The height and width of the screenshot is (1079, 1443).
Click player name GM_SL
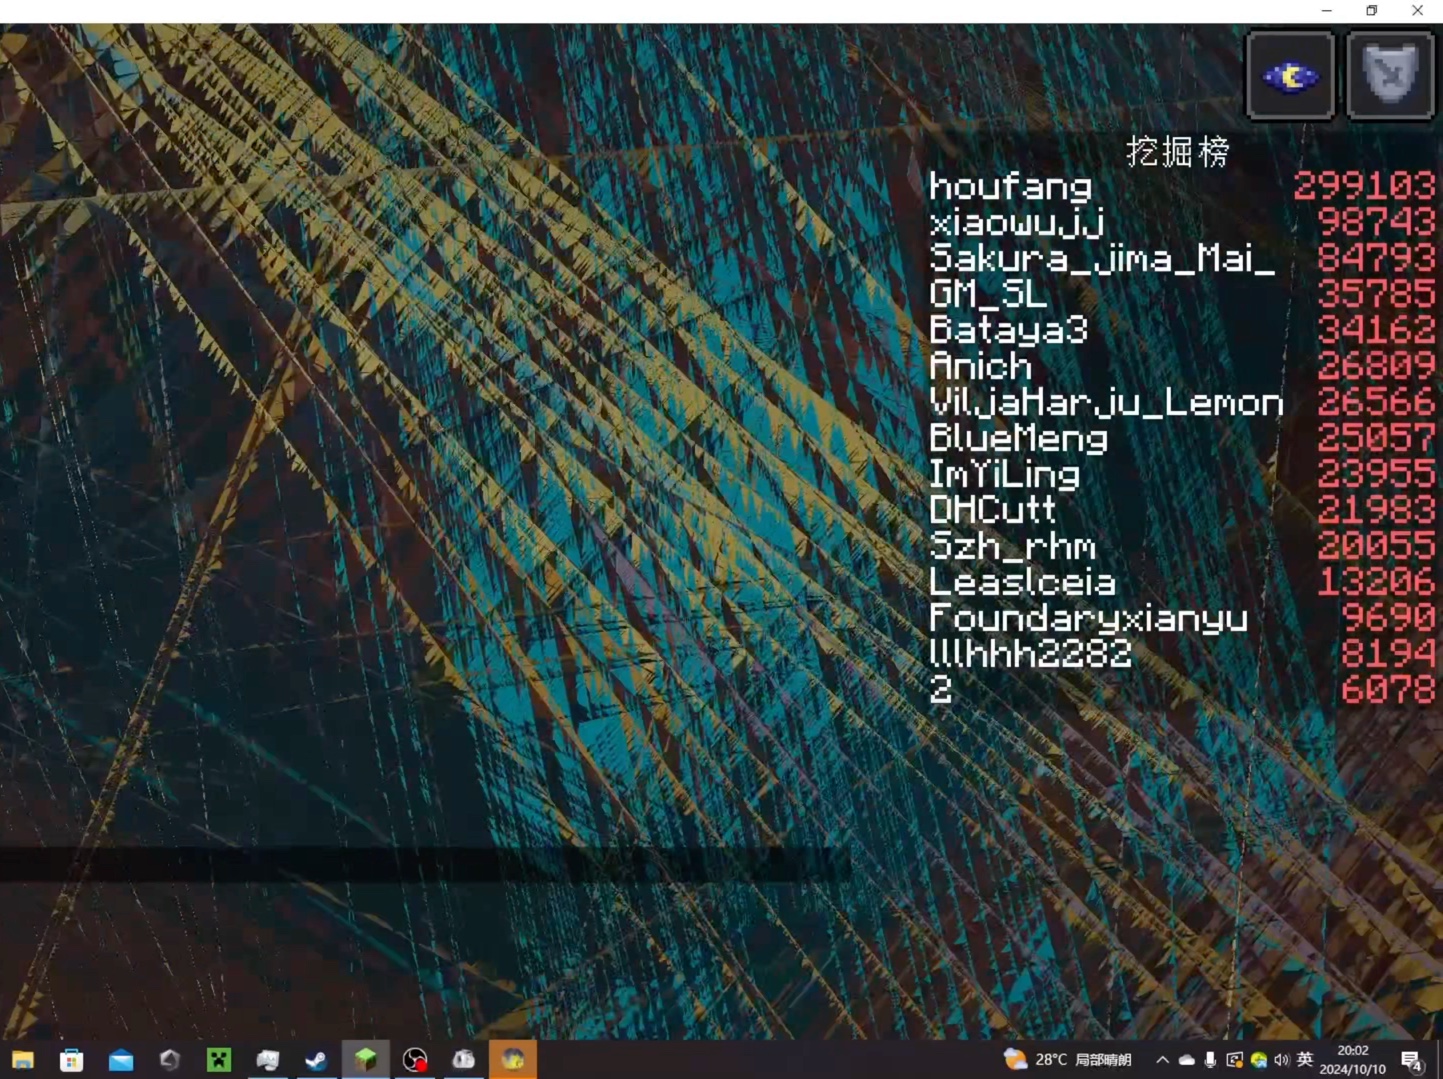click(x=988, y=295)
